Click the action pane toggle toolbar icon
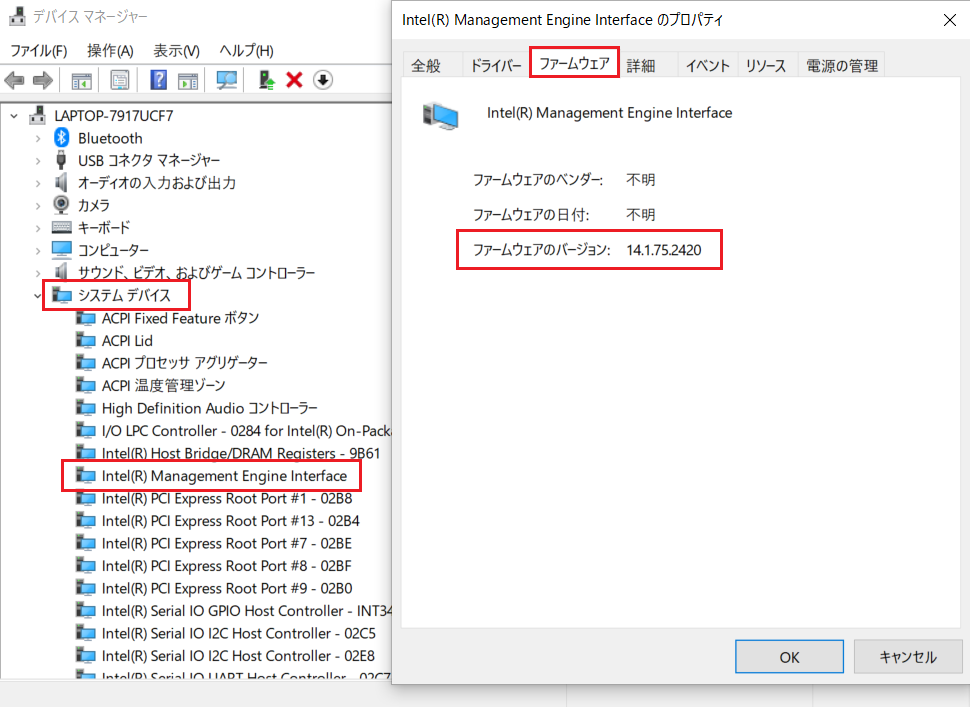This screenshot has width=970, height=707. 188,80
